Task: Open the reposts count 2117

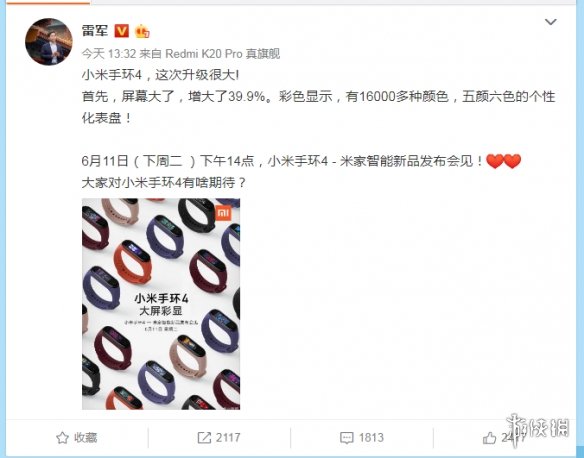Action: click(228, 438)
